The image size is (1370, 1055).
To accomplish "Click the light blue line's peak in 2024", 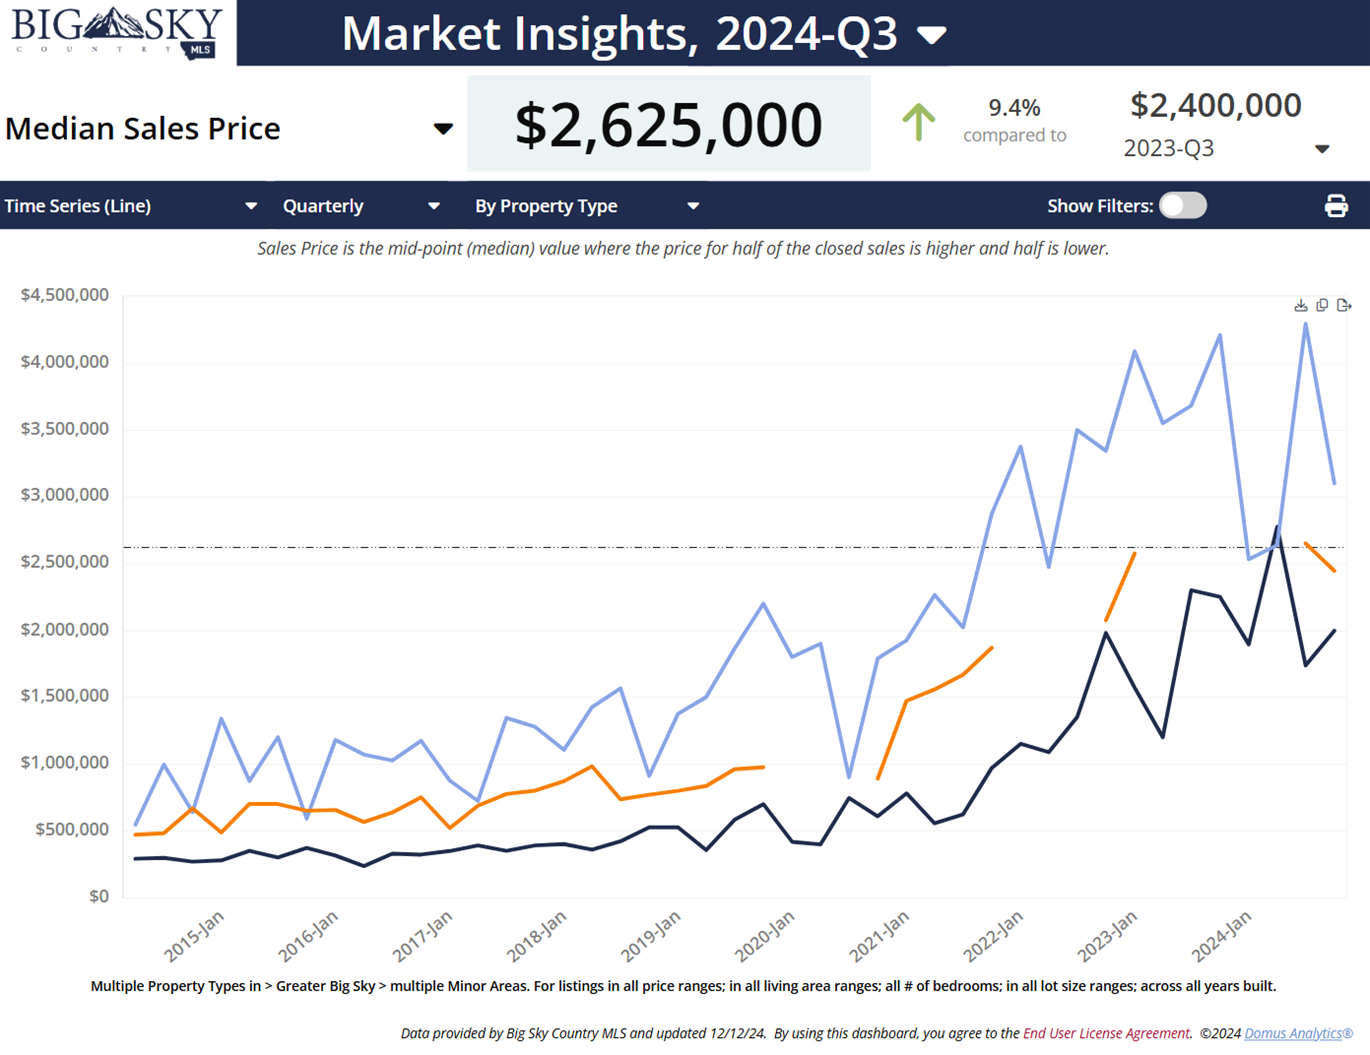I will coord(1305,324).
